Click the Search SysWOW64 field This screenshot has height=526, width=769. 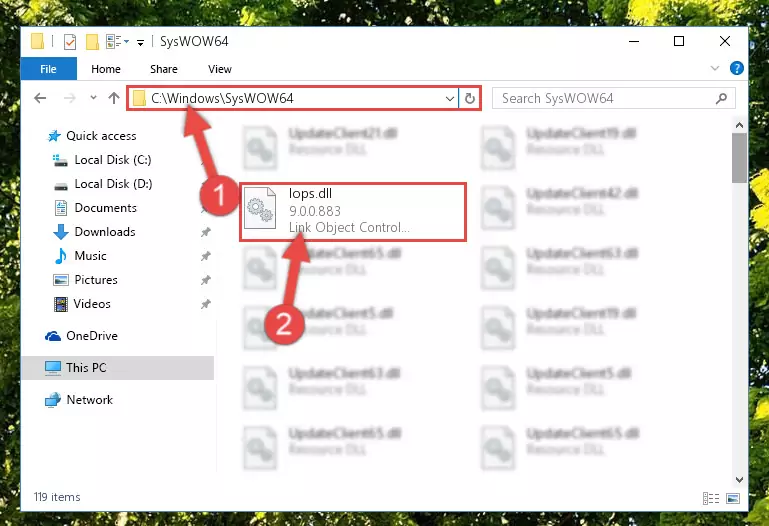tap(614, 99)
